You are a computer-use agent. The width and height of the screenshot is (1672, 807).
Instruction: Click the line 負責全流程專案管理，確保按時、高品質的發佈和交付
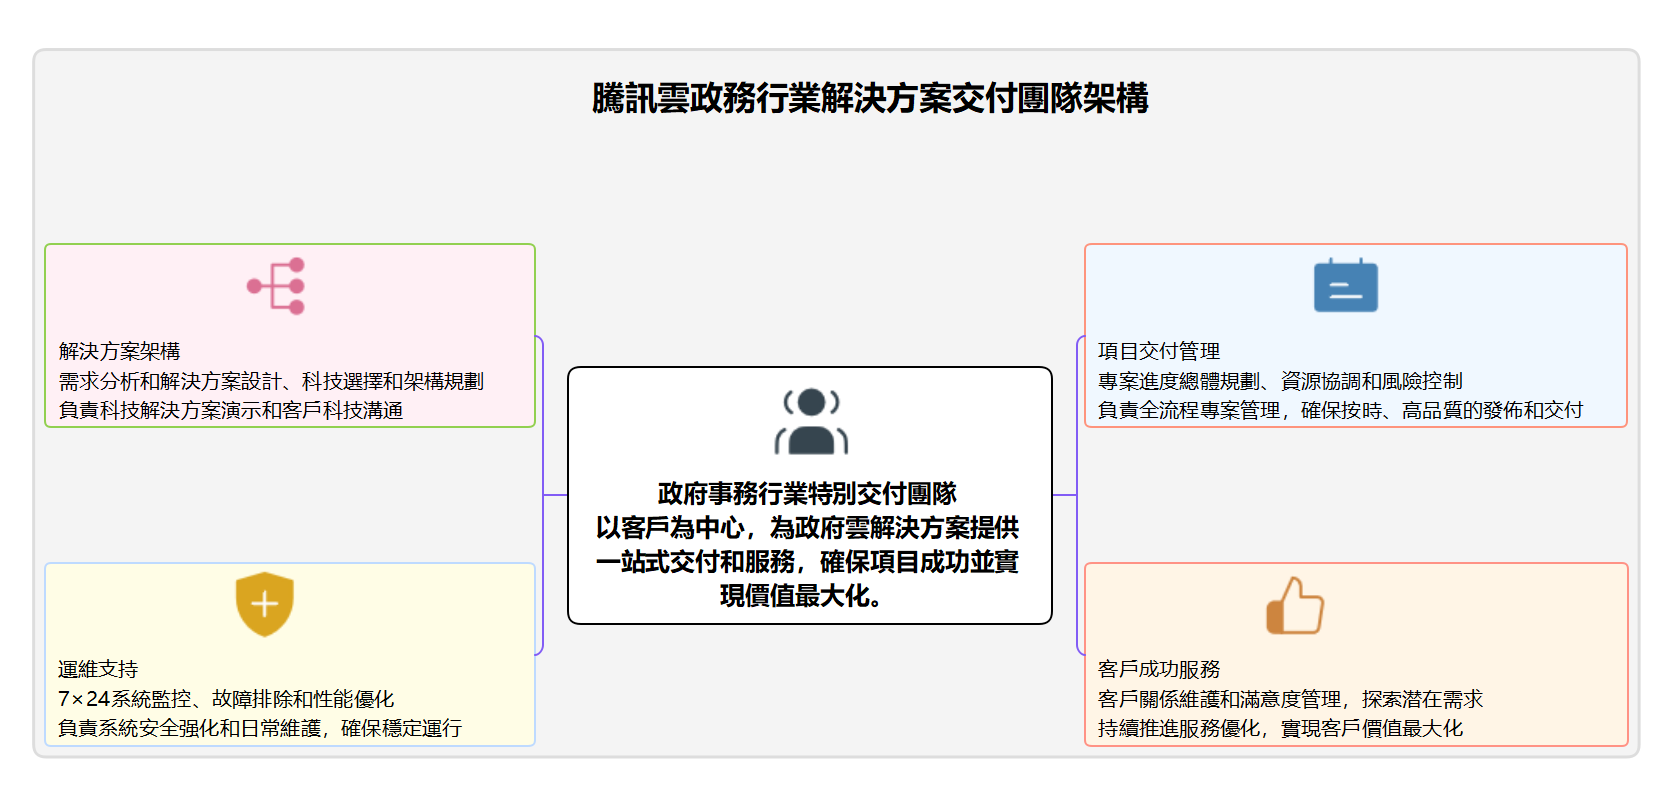pyautogui.click(x=1340, y=410)
